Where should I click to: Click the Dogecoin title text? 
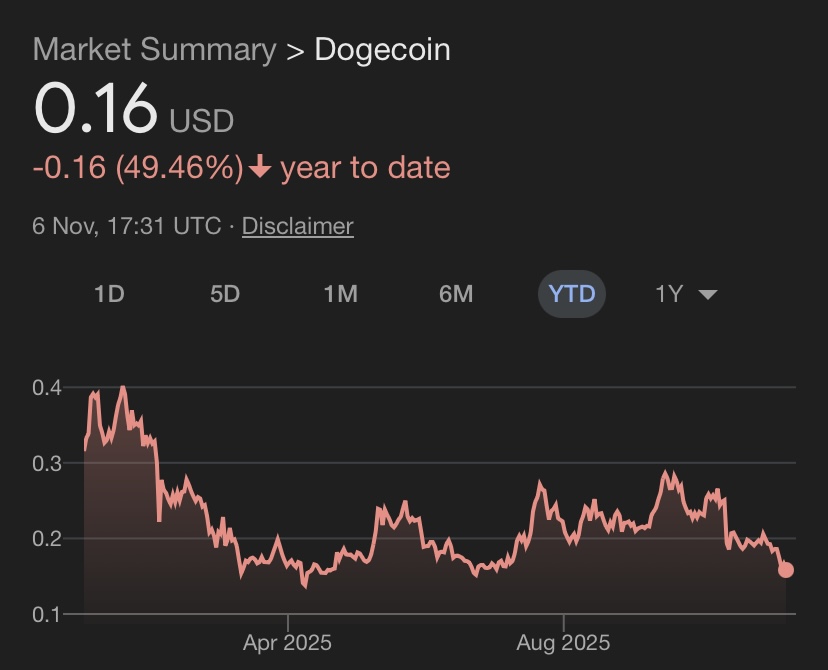point(382,50)
